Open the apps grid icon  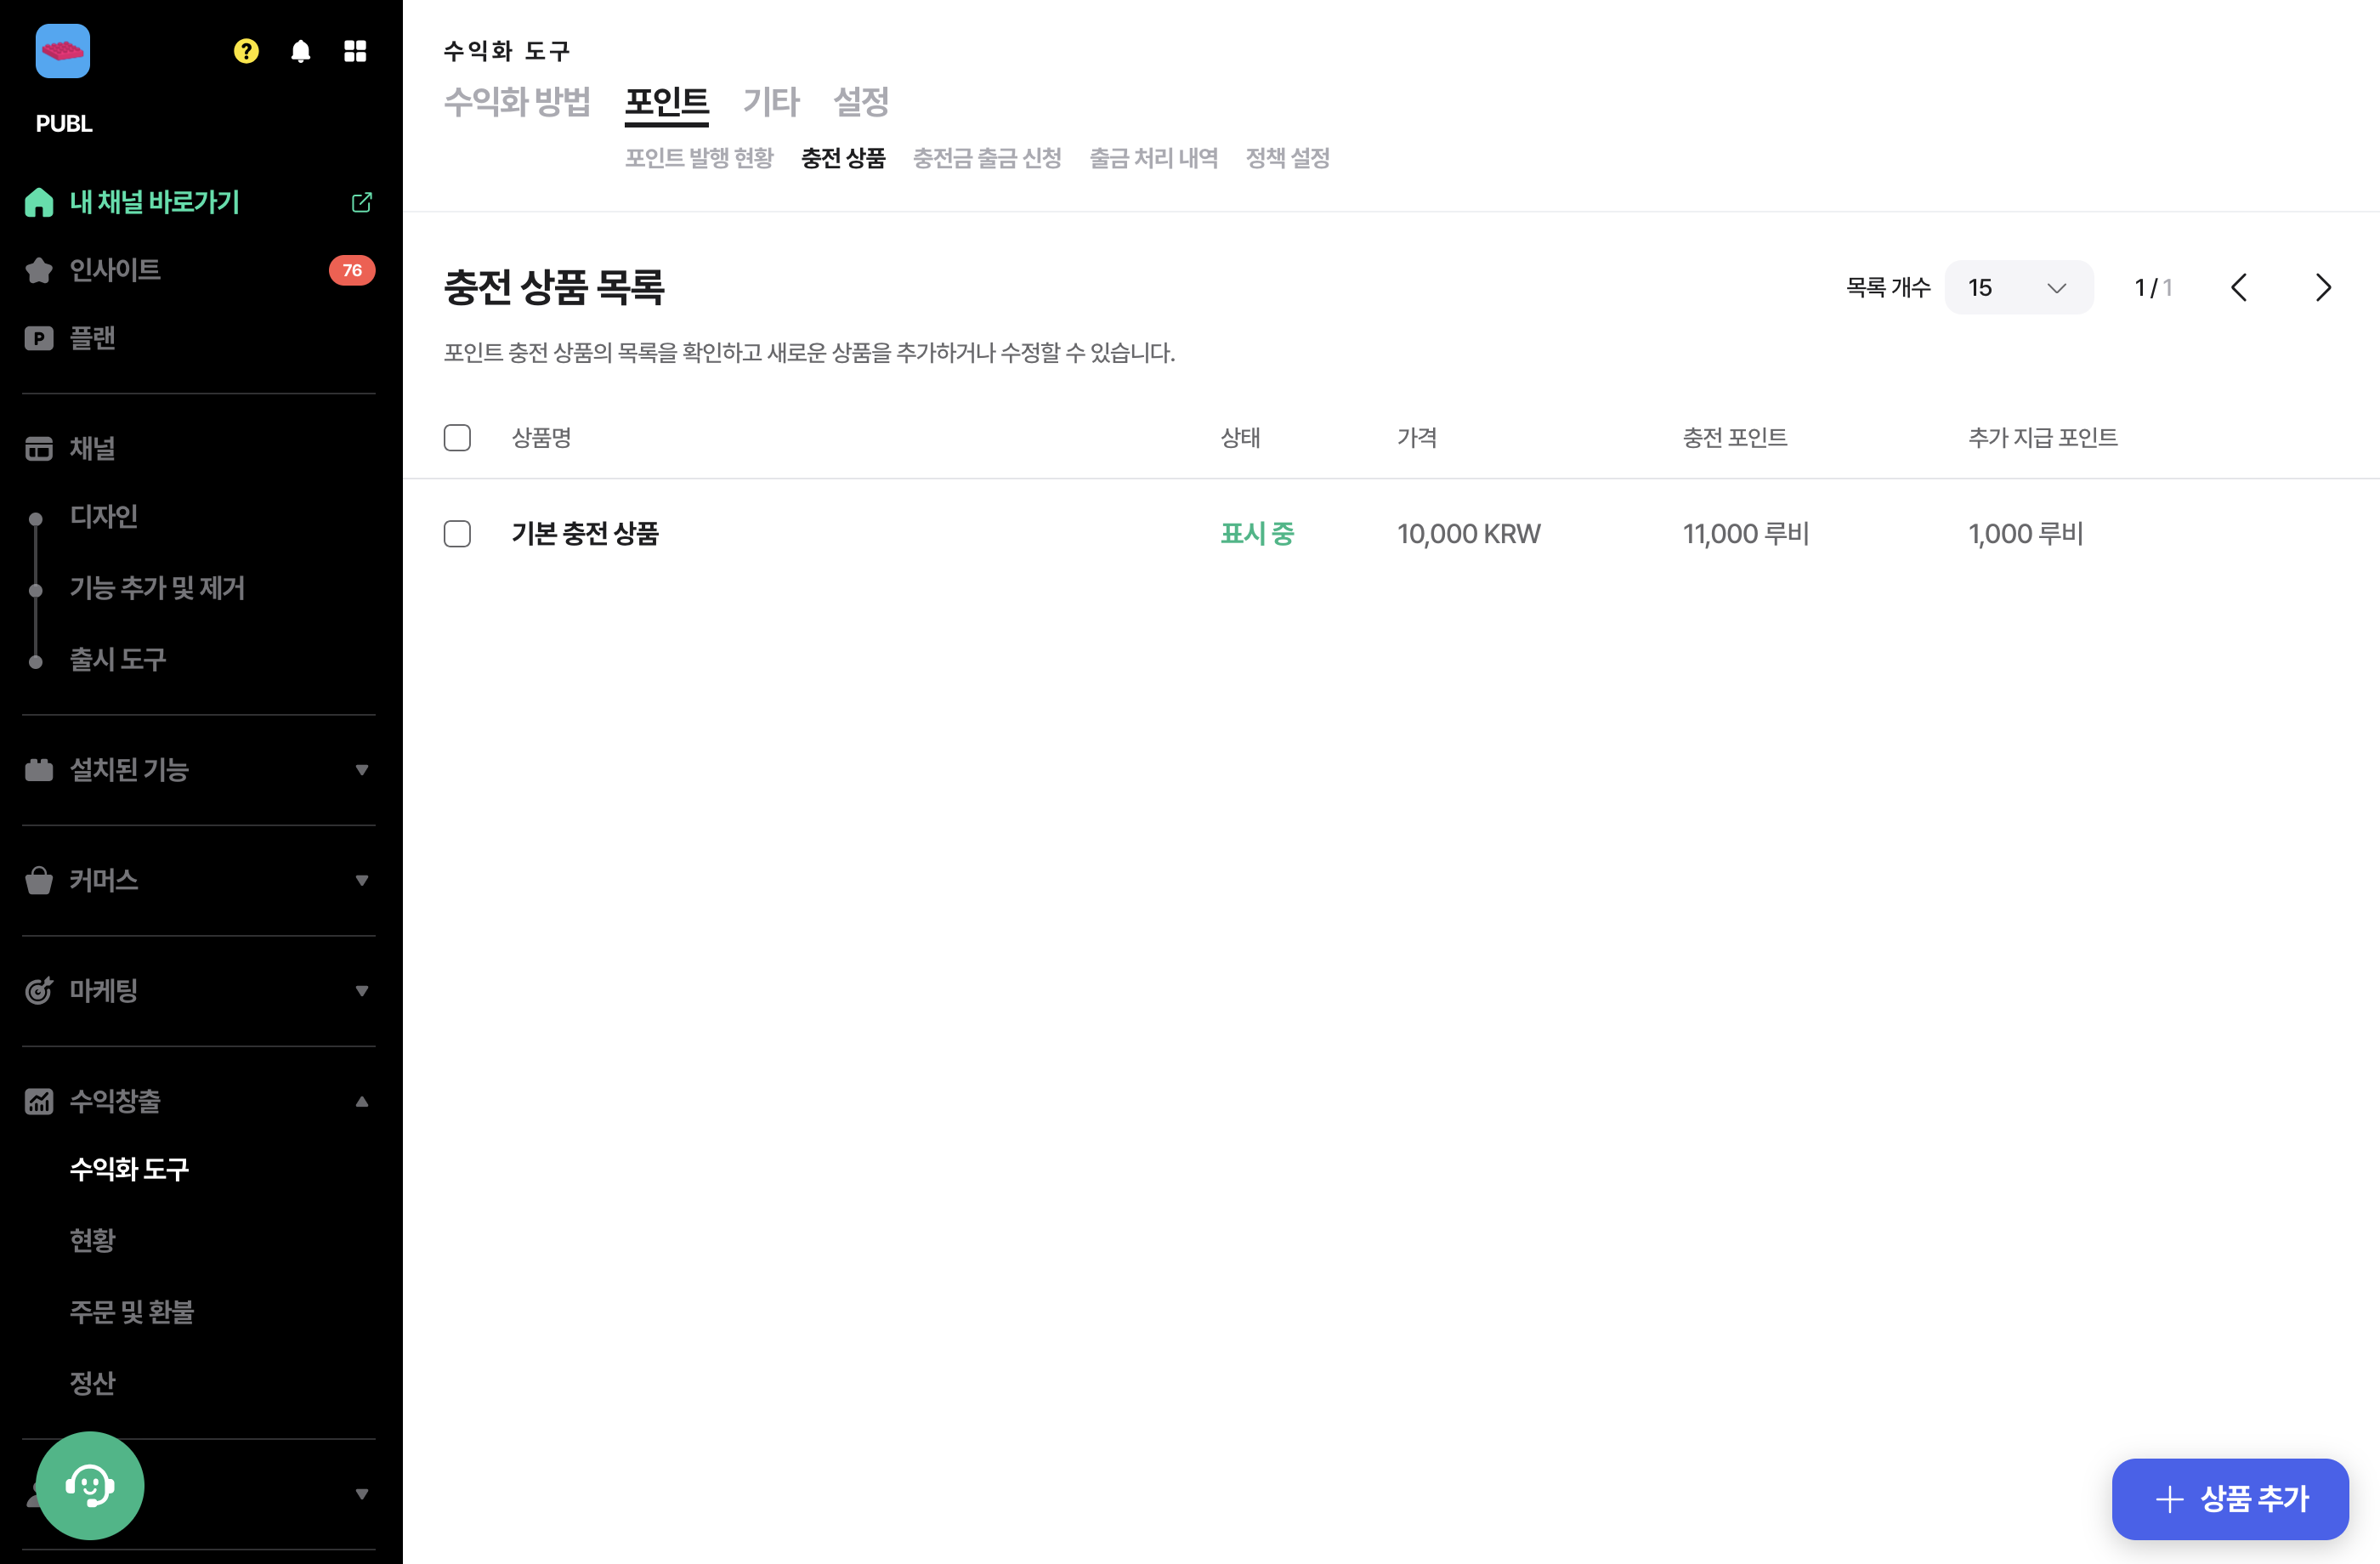click(x=355, y=51)
